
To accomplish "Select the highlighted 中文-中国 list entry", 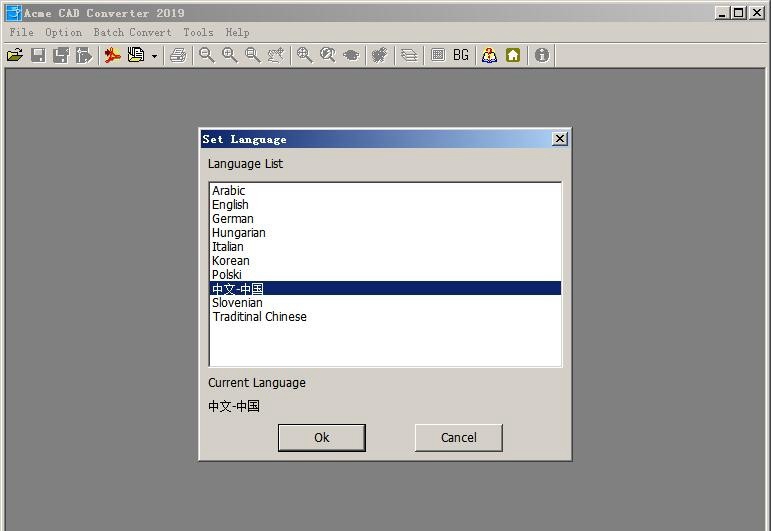I will 385,288.
